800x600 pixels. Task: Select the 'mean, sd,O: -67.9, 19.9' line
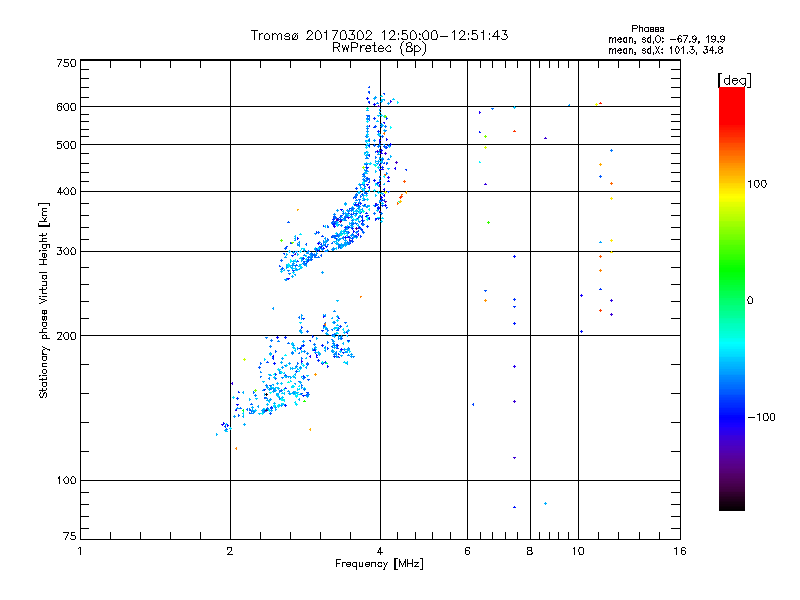pyautogui.click(x=666, y=39)
